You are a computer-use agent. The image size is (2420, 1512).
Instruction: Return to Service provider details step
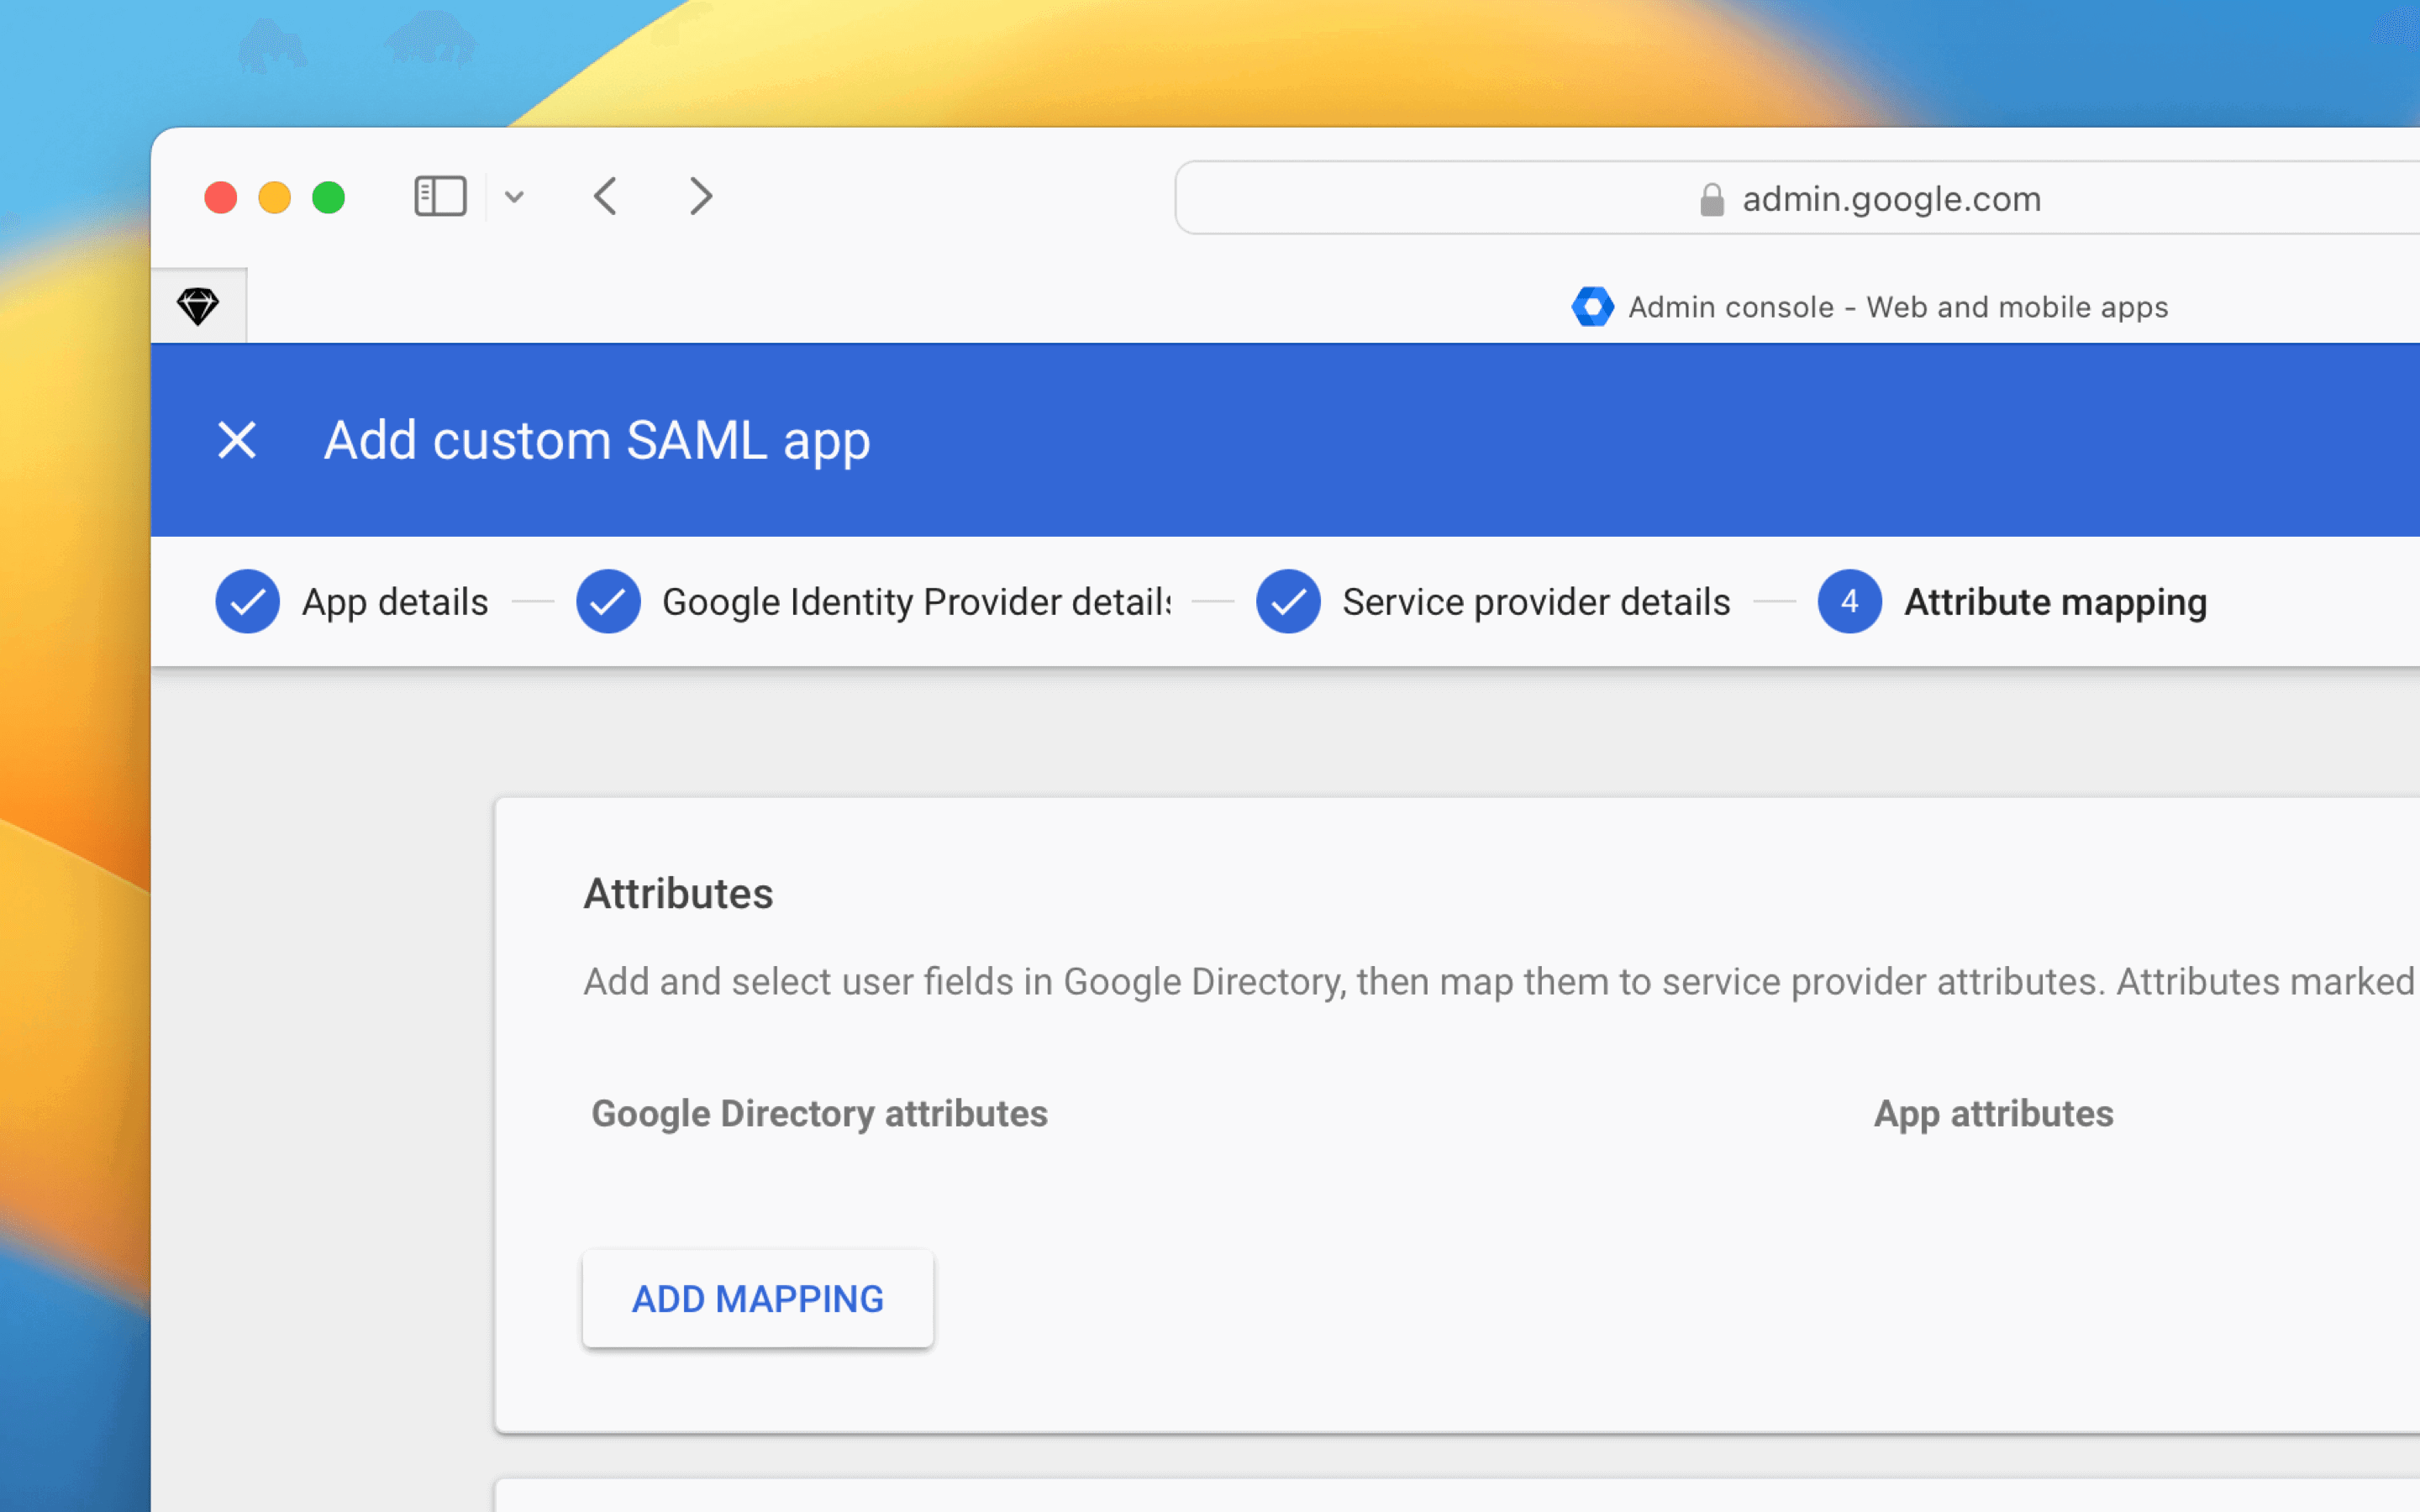click(x=1535, y=602)
